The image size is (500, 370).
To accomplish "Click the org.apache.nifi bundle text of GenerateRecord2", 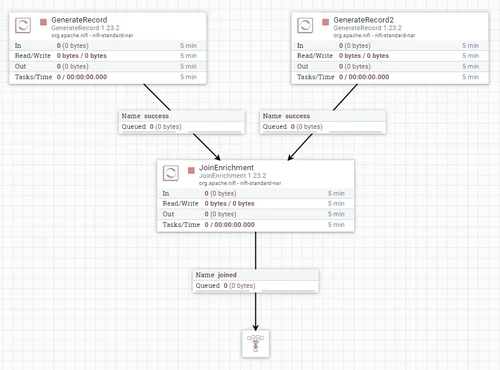I will coord(374,35).
